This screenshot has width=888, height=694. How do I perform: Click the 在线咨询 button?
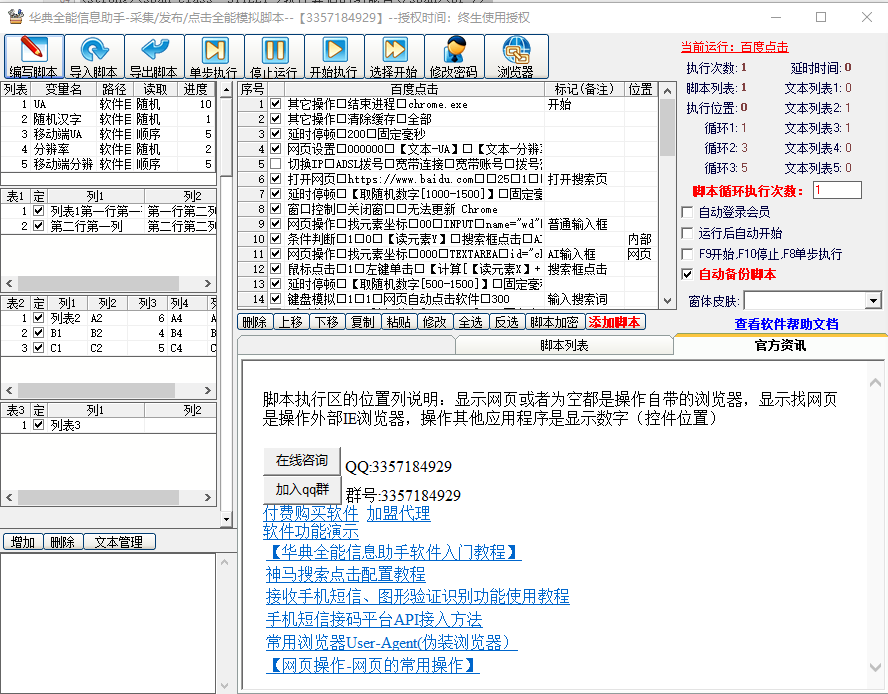(x=301, y=461)
